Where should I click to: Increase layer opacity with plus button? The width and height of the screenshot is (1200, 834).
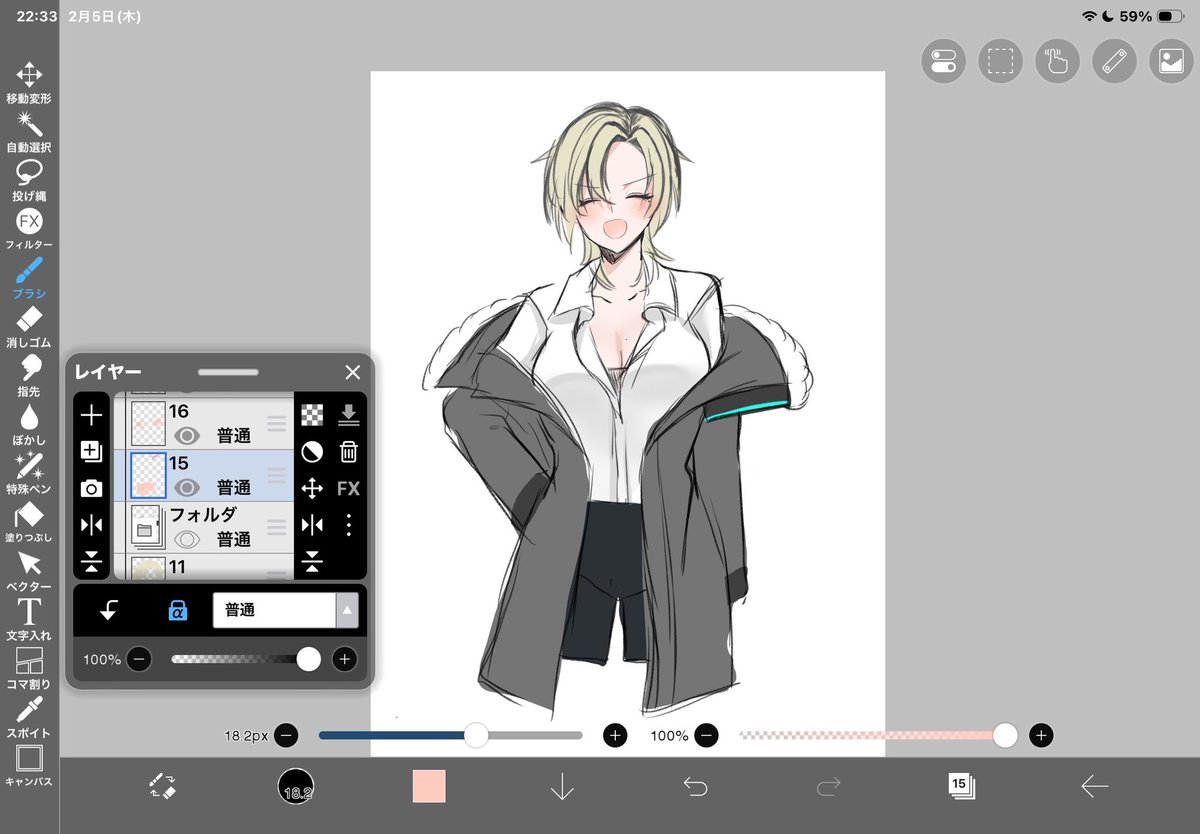pos(345,659)
